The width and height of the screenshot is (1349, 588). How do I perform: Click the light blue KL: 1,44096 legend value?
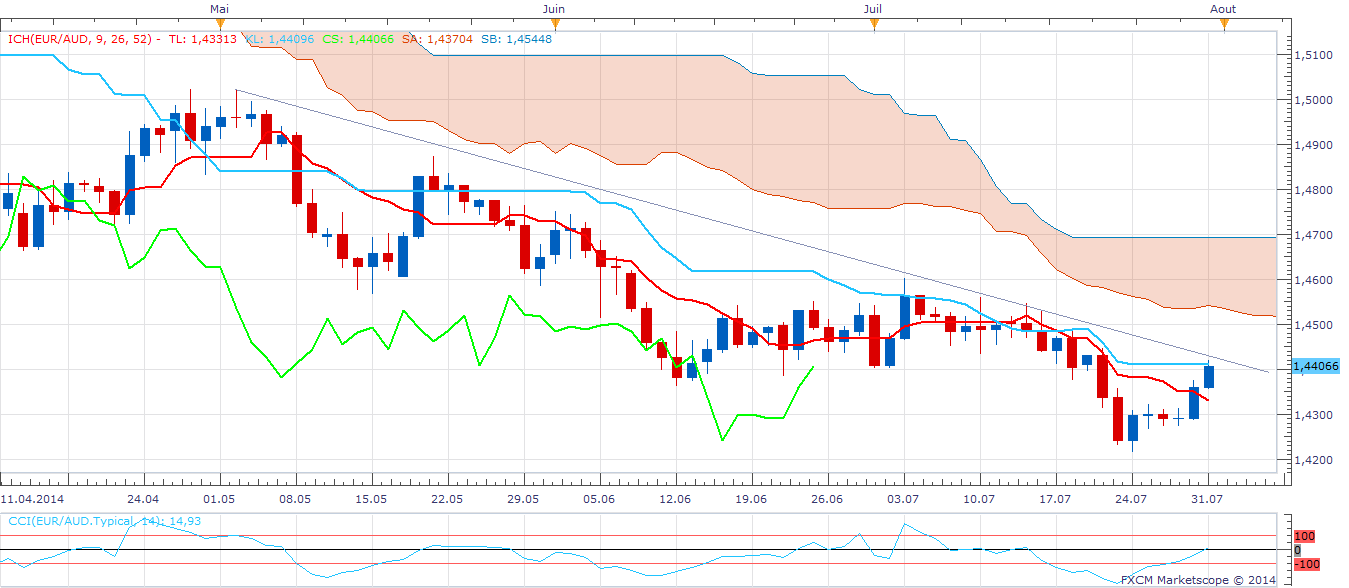point(279,39)
